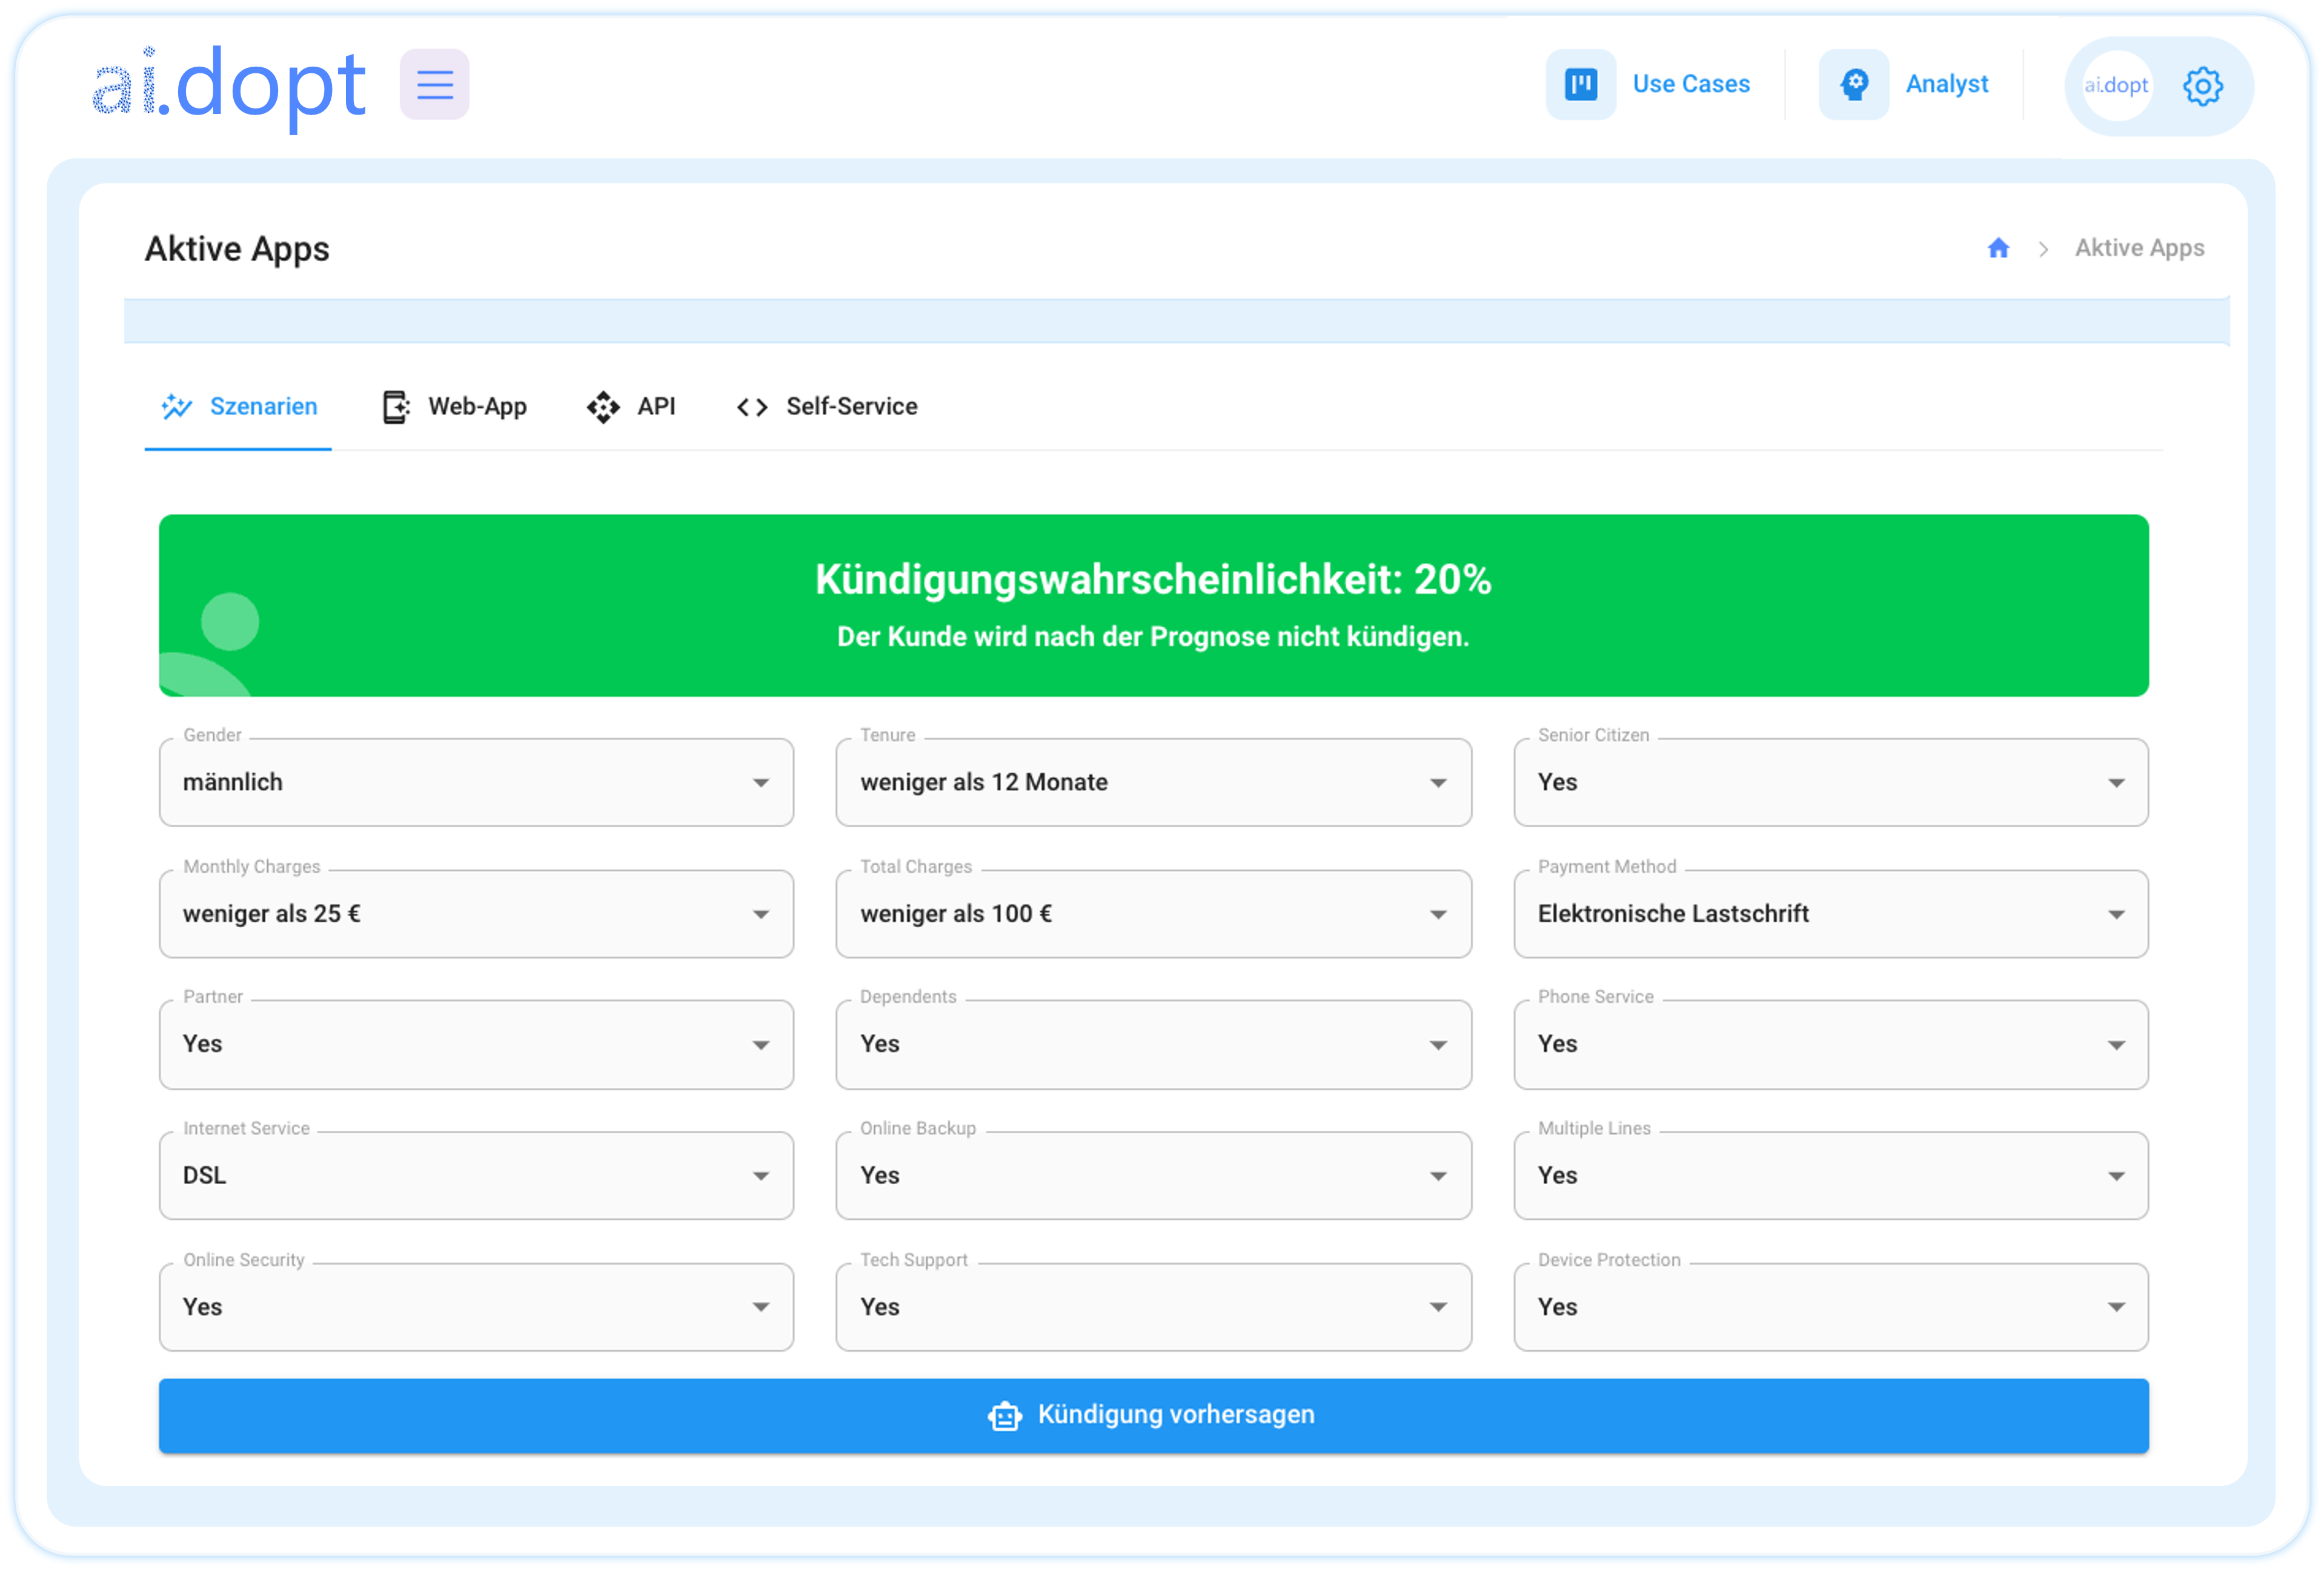Open the Partner dropdown
This screenshot has height=1572, width=2324.
coord(476,1044)
